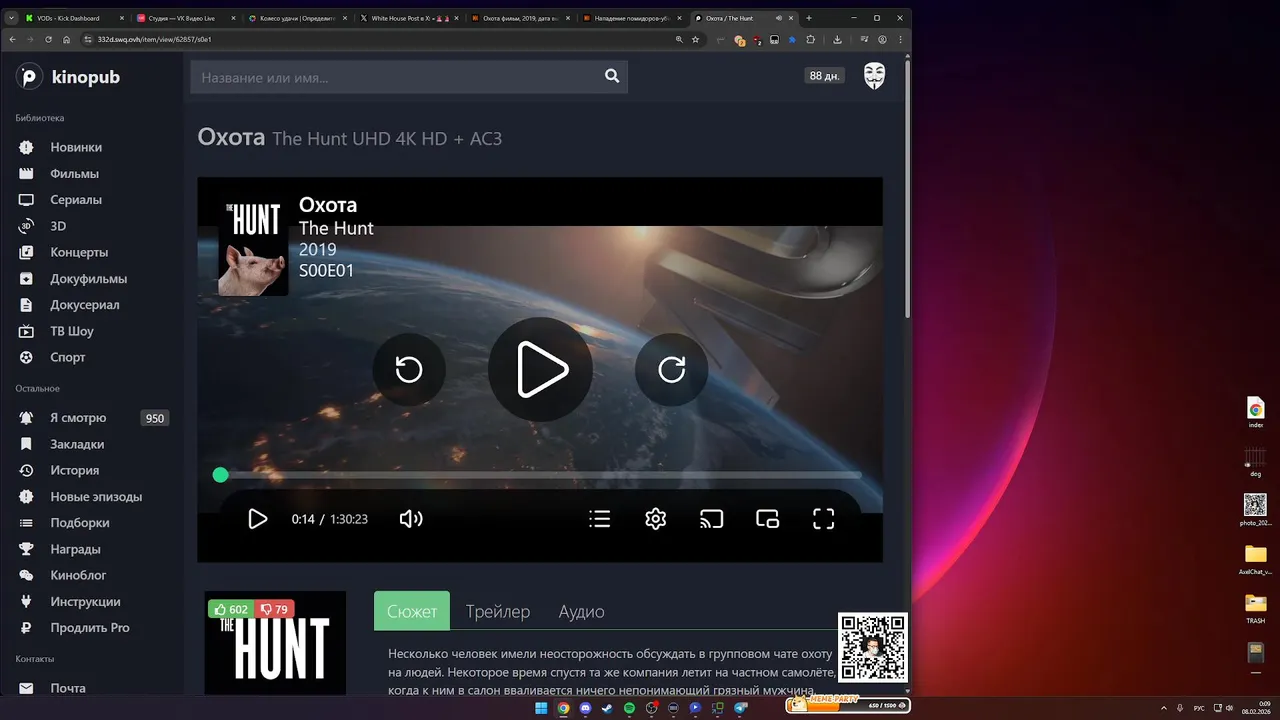The height and width of the screenshot is (720, 1280).
Task: Open Киноблог
Action: point(78,575)
